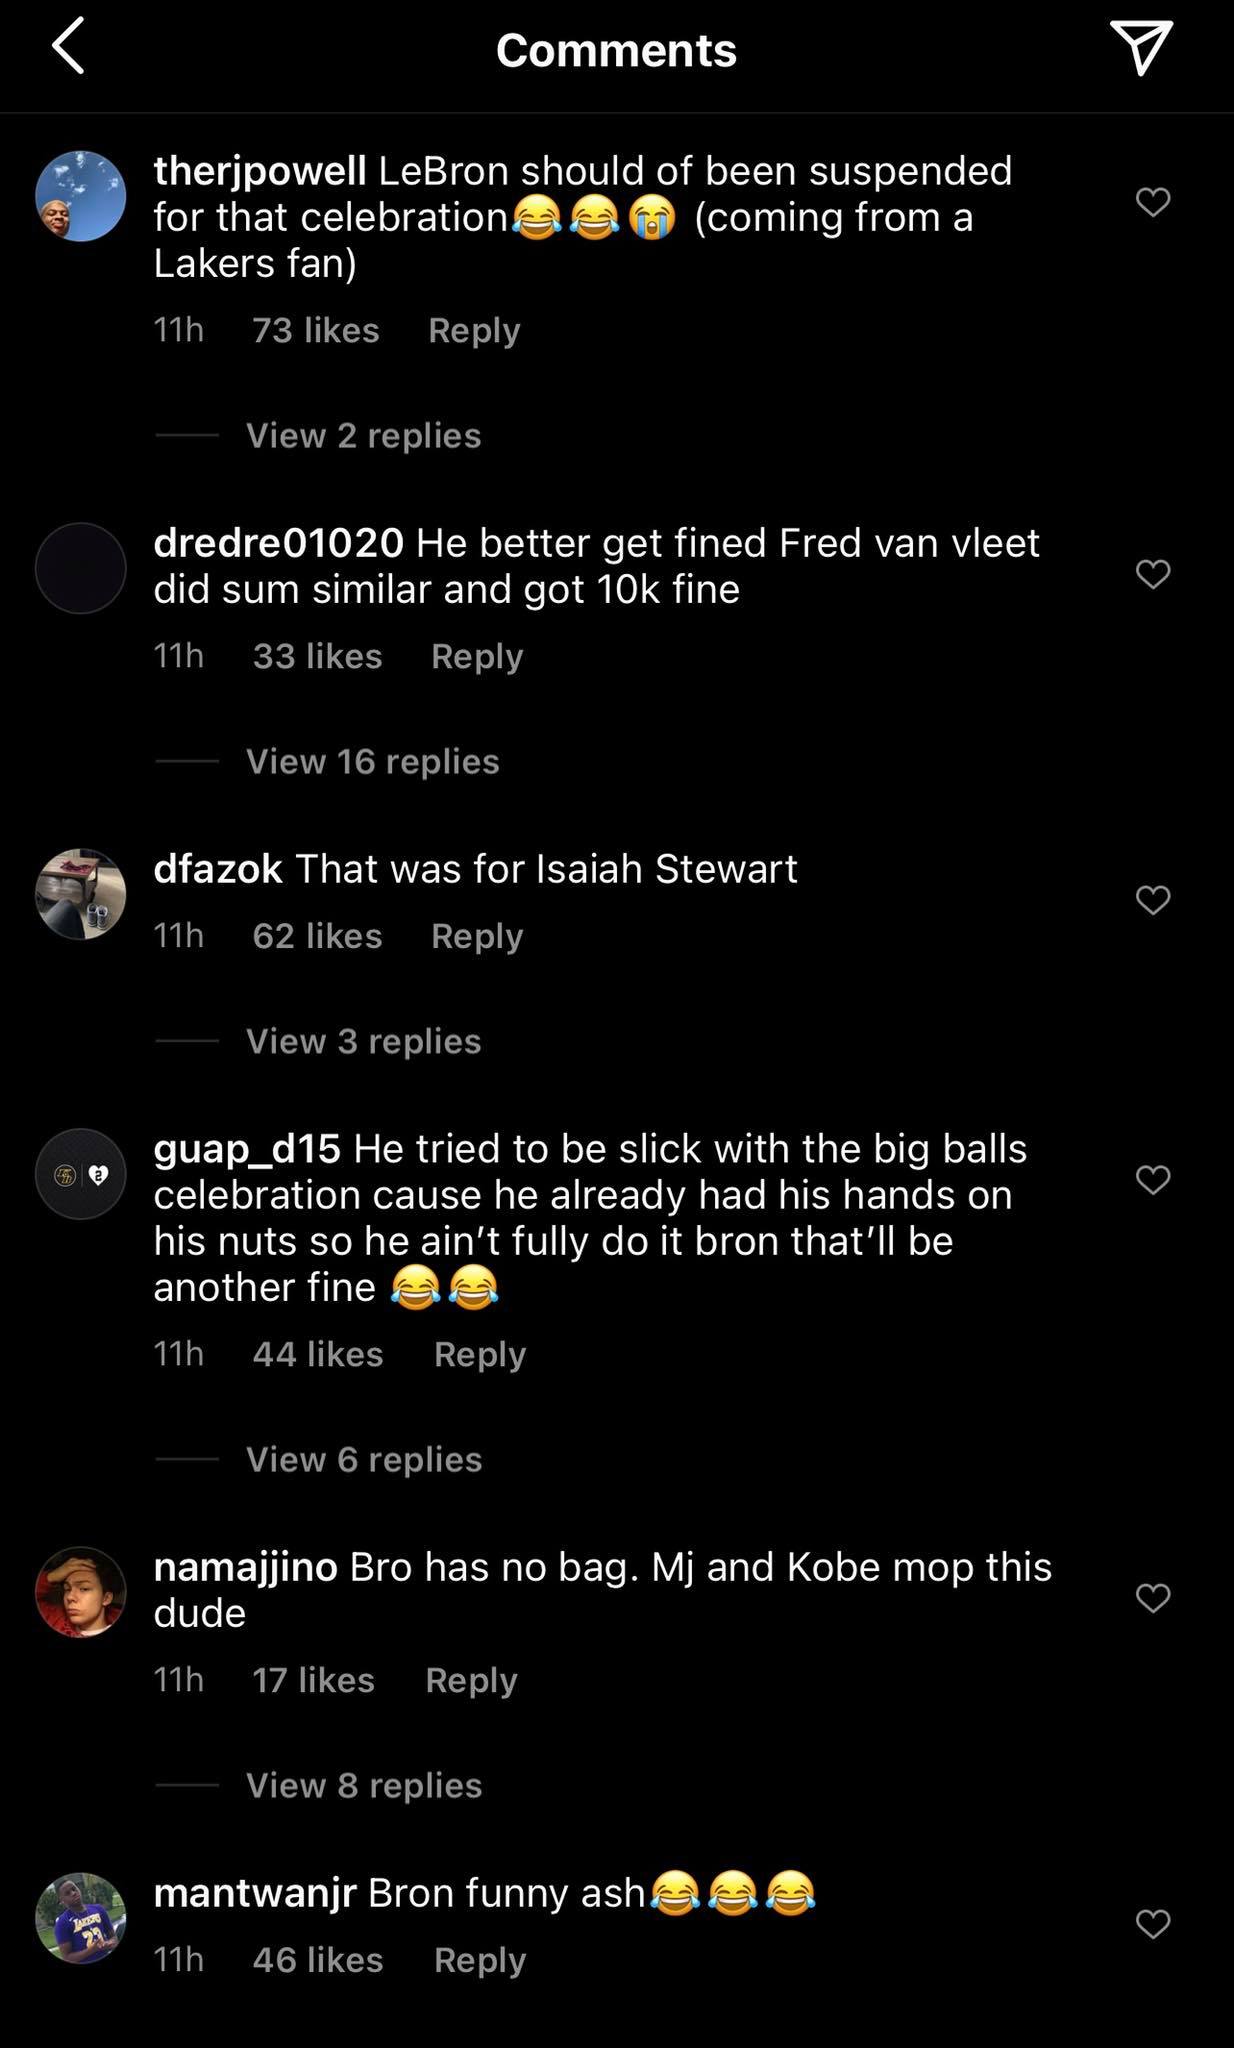Open the share/send paper plane icon
This screenshot has width=1234, height=2048.
point(1140,48)
